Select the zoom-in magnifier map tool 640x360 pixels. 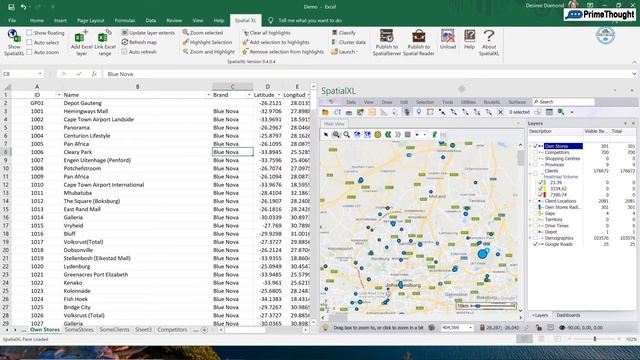coord(336,134)
